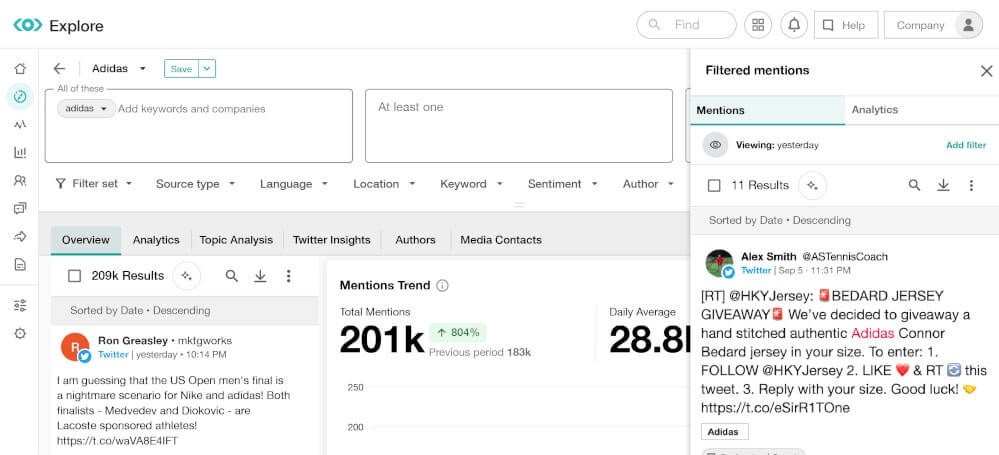Image resolution: width=999 pixels, height=455 pixels.
Task: Check the 11 Results select-all checkbox
Action: pyautogui.click(x=714, y=185)
